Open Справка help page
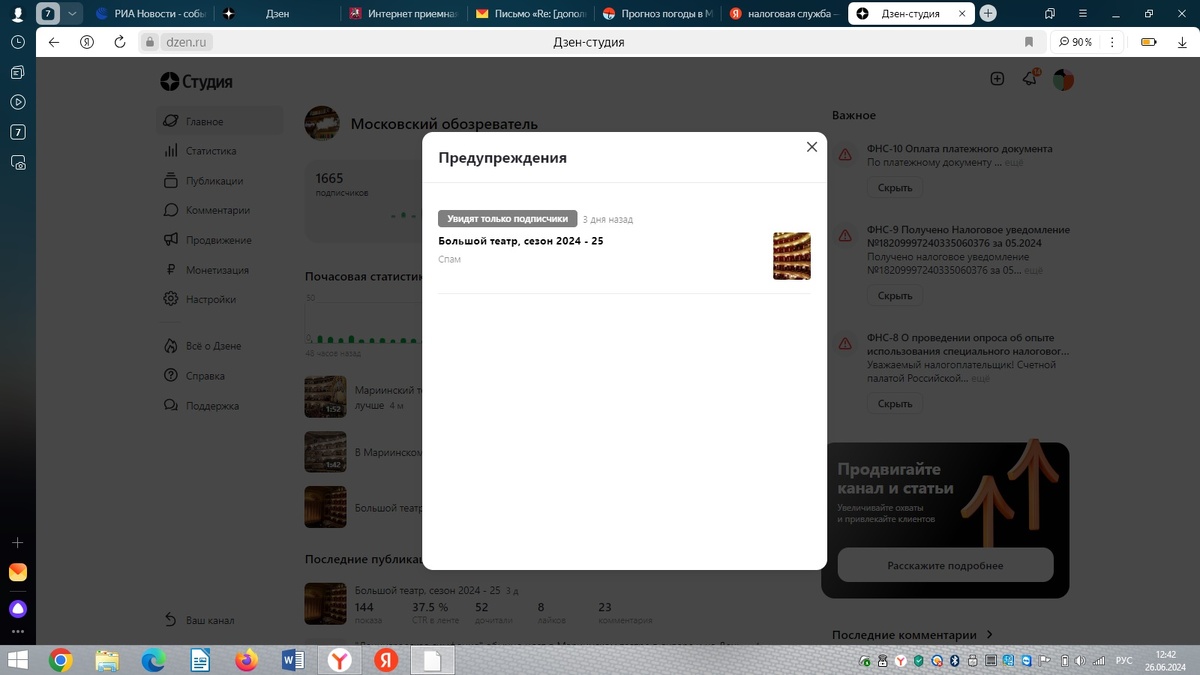 pos(204,376)
